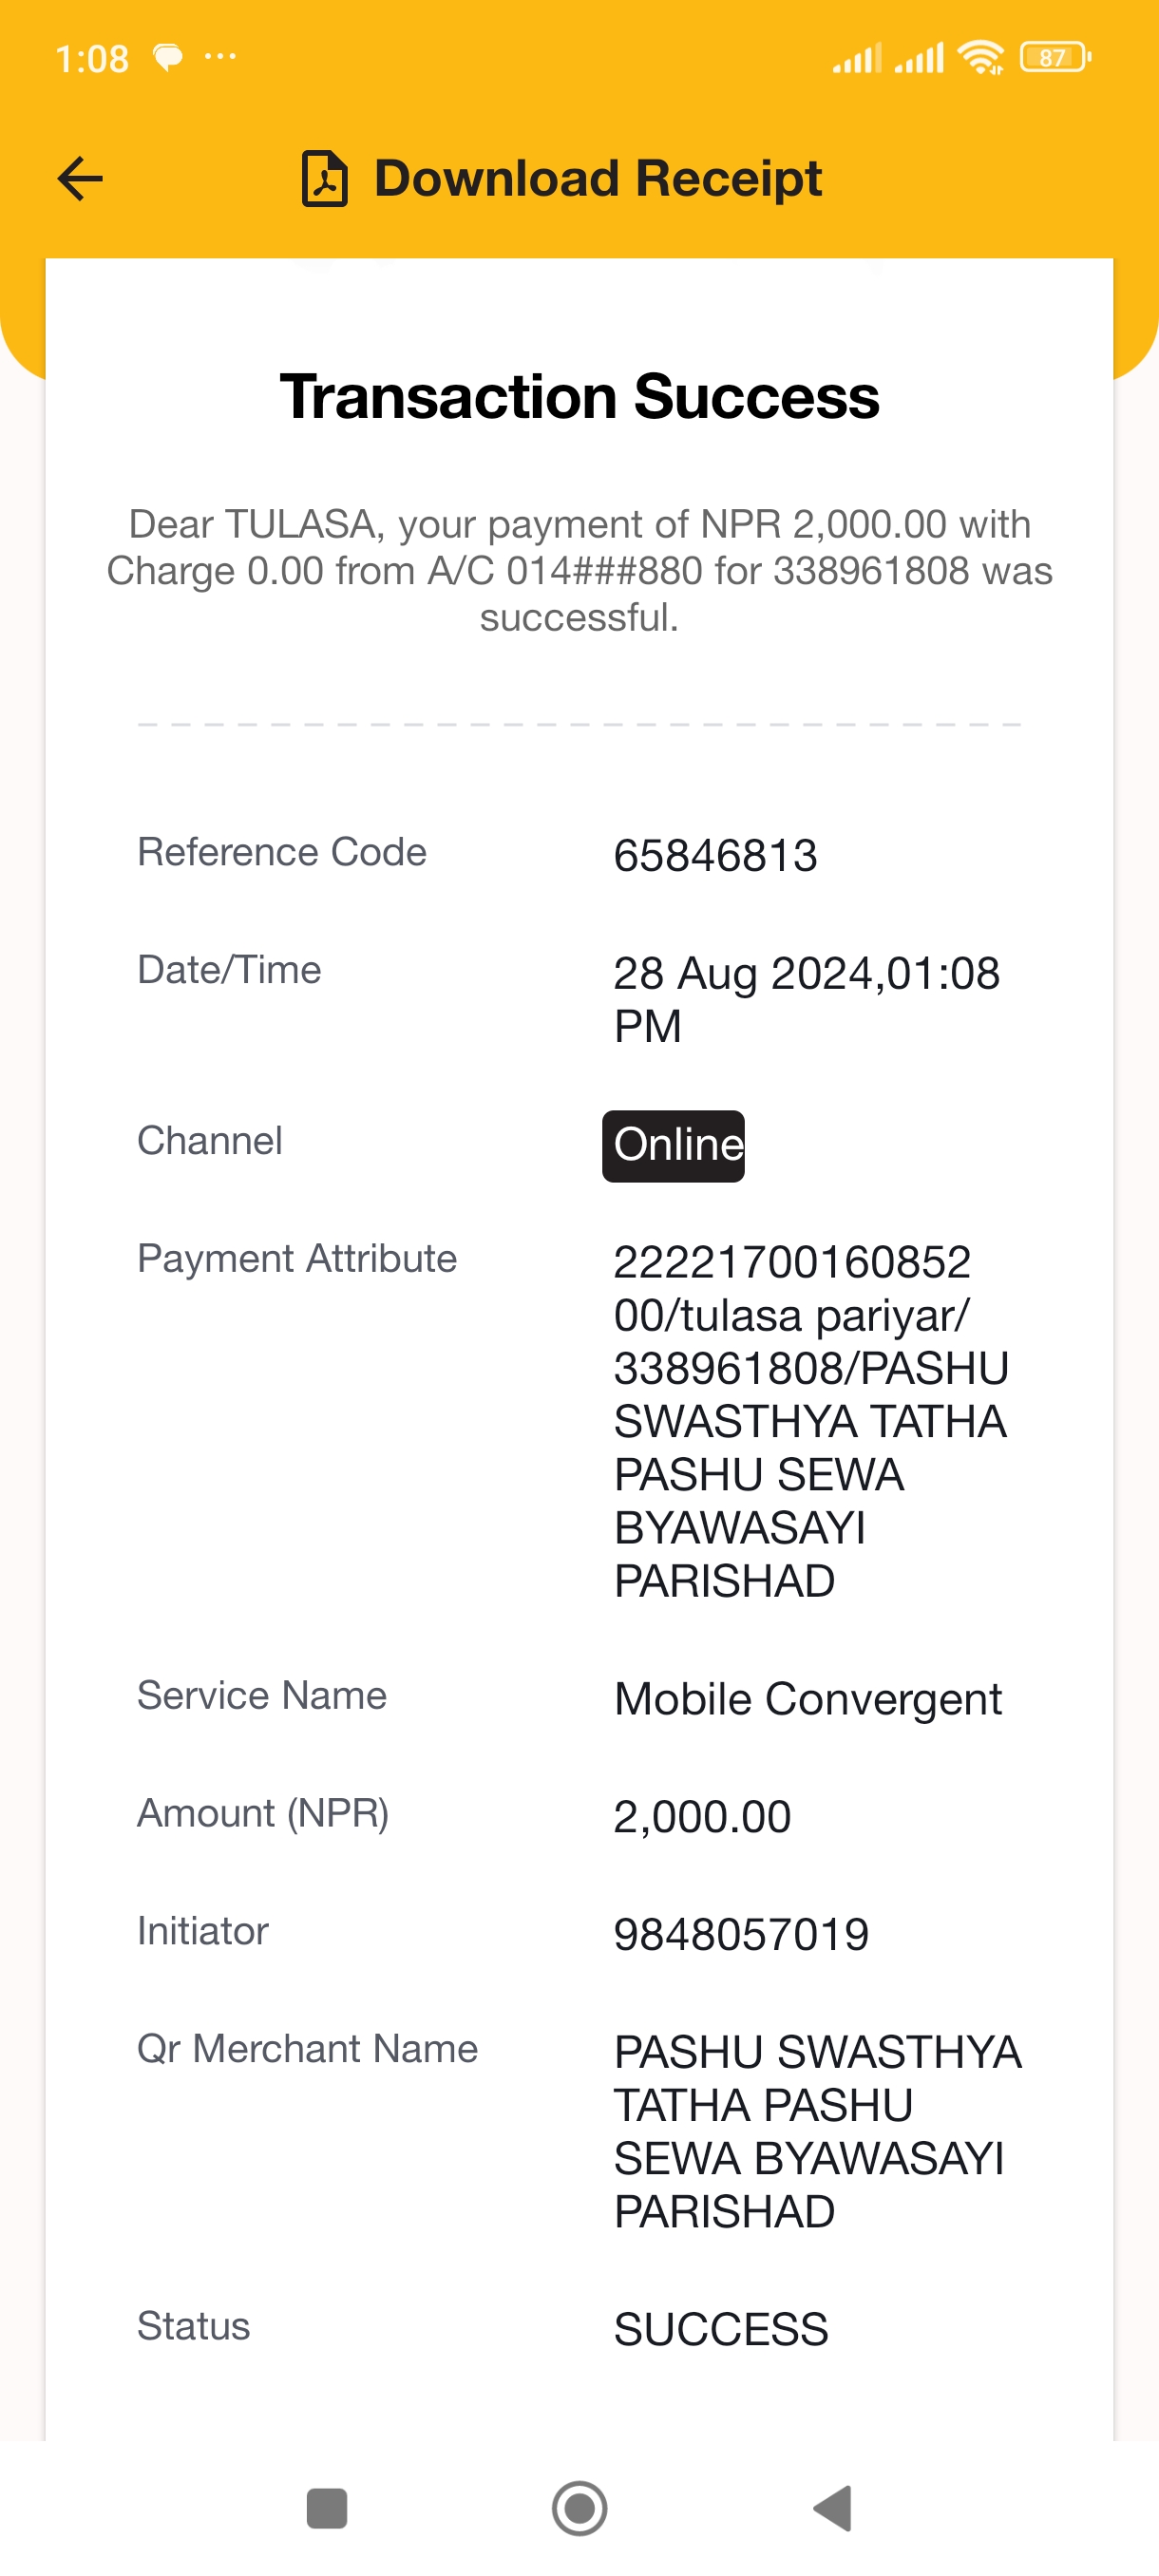Tap the battery indicator in status bar
Screen dimensions: 1159x2576
(1055, 58)
